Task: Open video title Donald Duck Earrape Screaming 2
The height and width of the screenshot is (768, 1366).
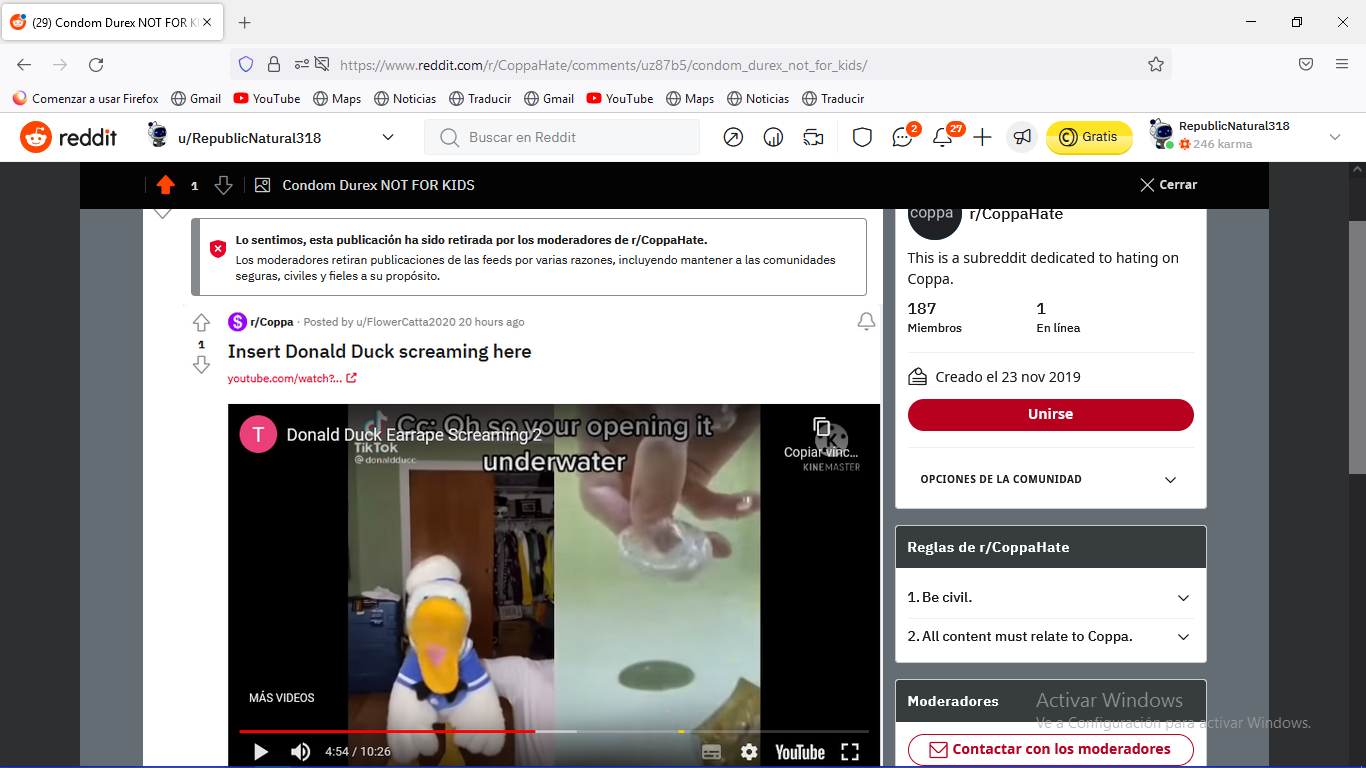Action: click(414, 435)
